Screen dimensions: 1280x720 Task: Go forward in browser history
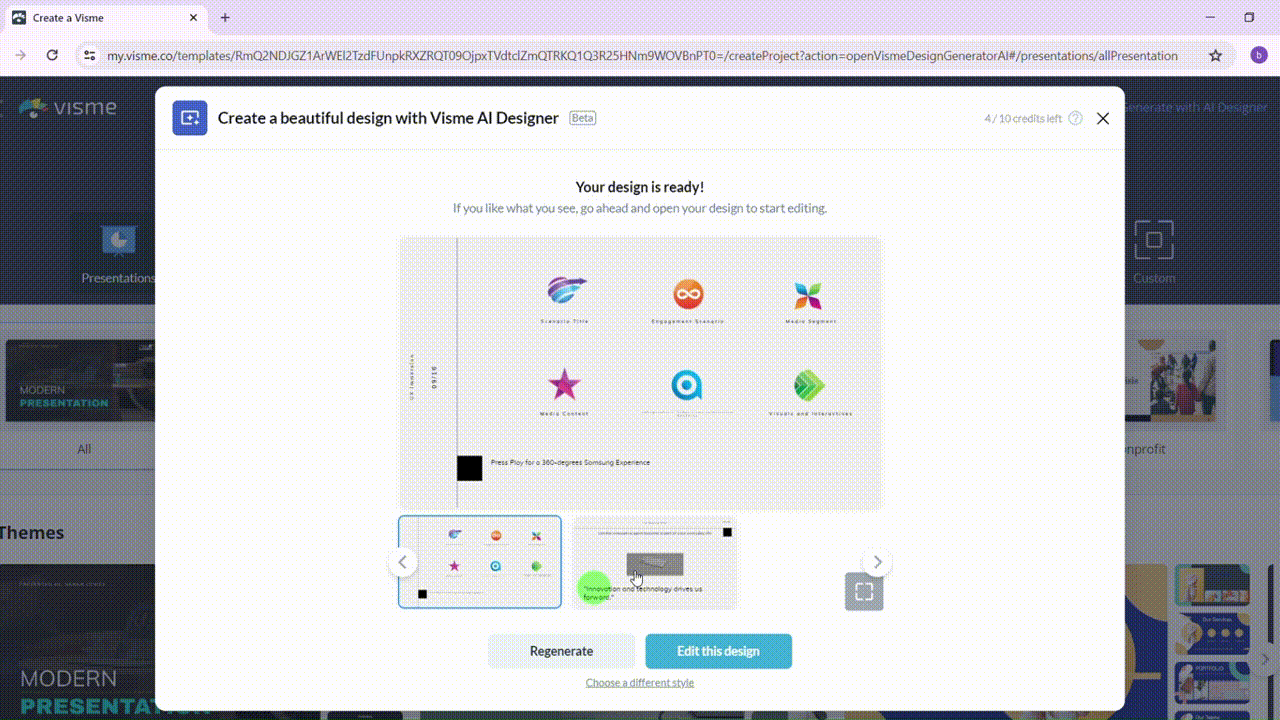pyautogui.click(x=20, y=56)
